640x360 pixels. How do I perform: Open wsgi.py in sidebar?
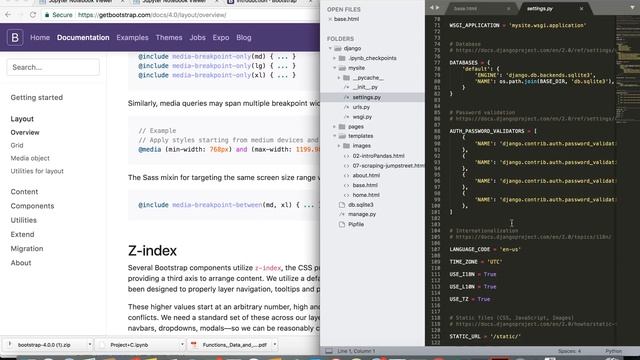[362, 117]
